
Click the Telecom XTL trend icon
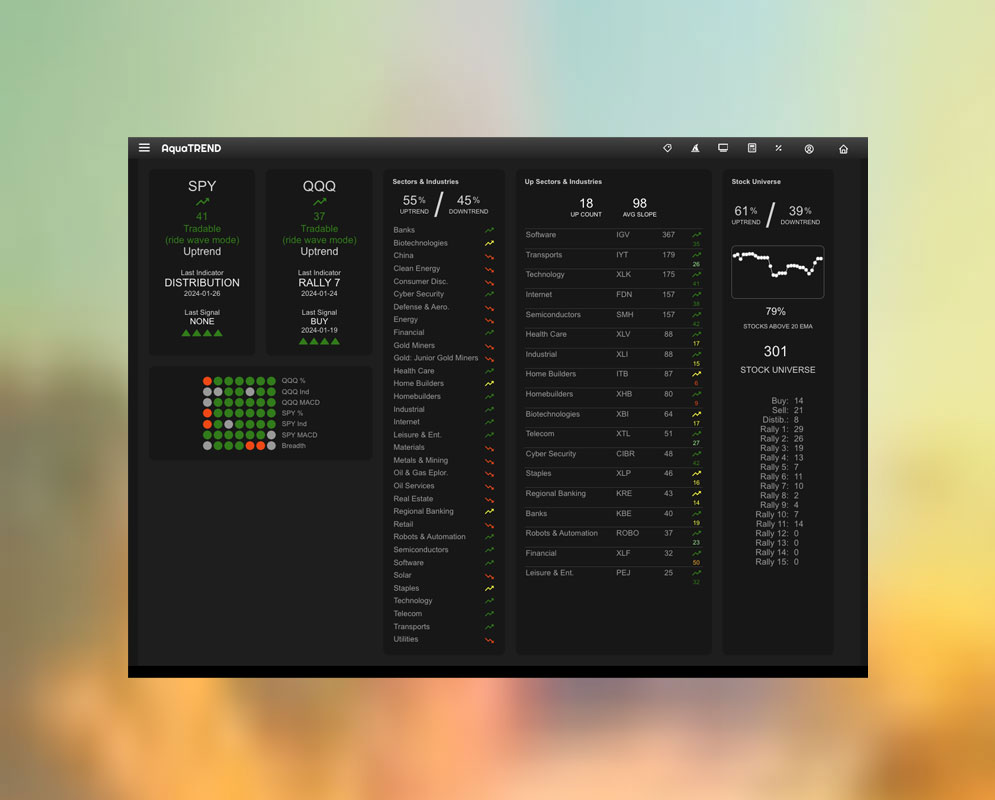[x=696, y=434]
